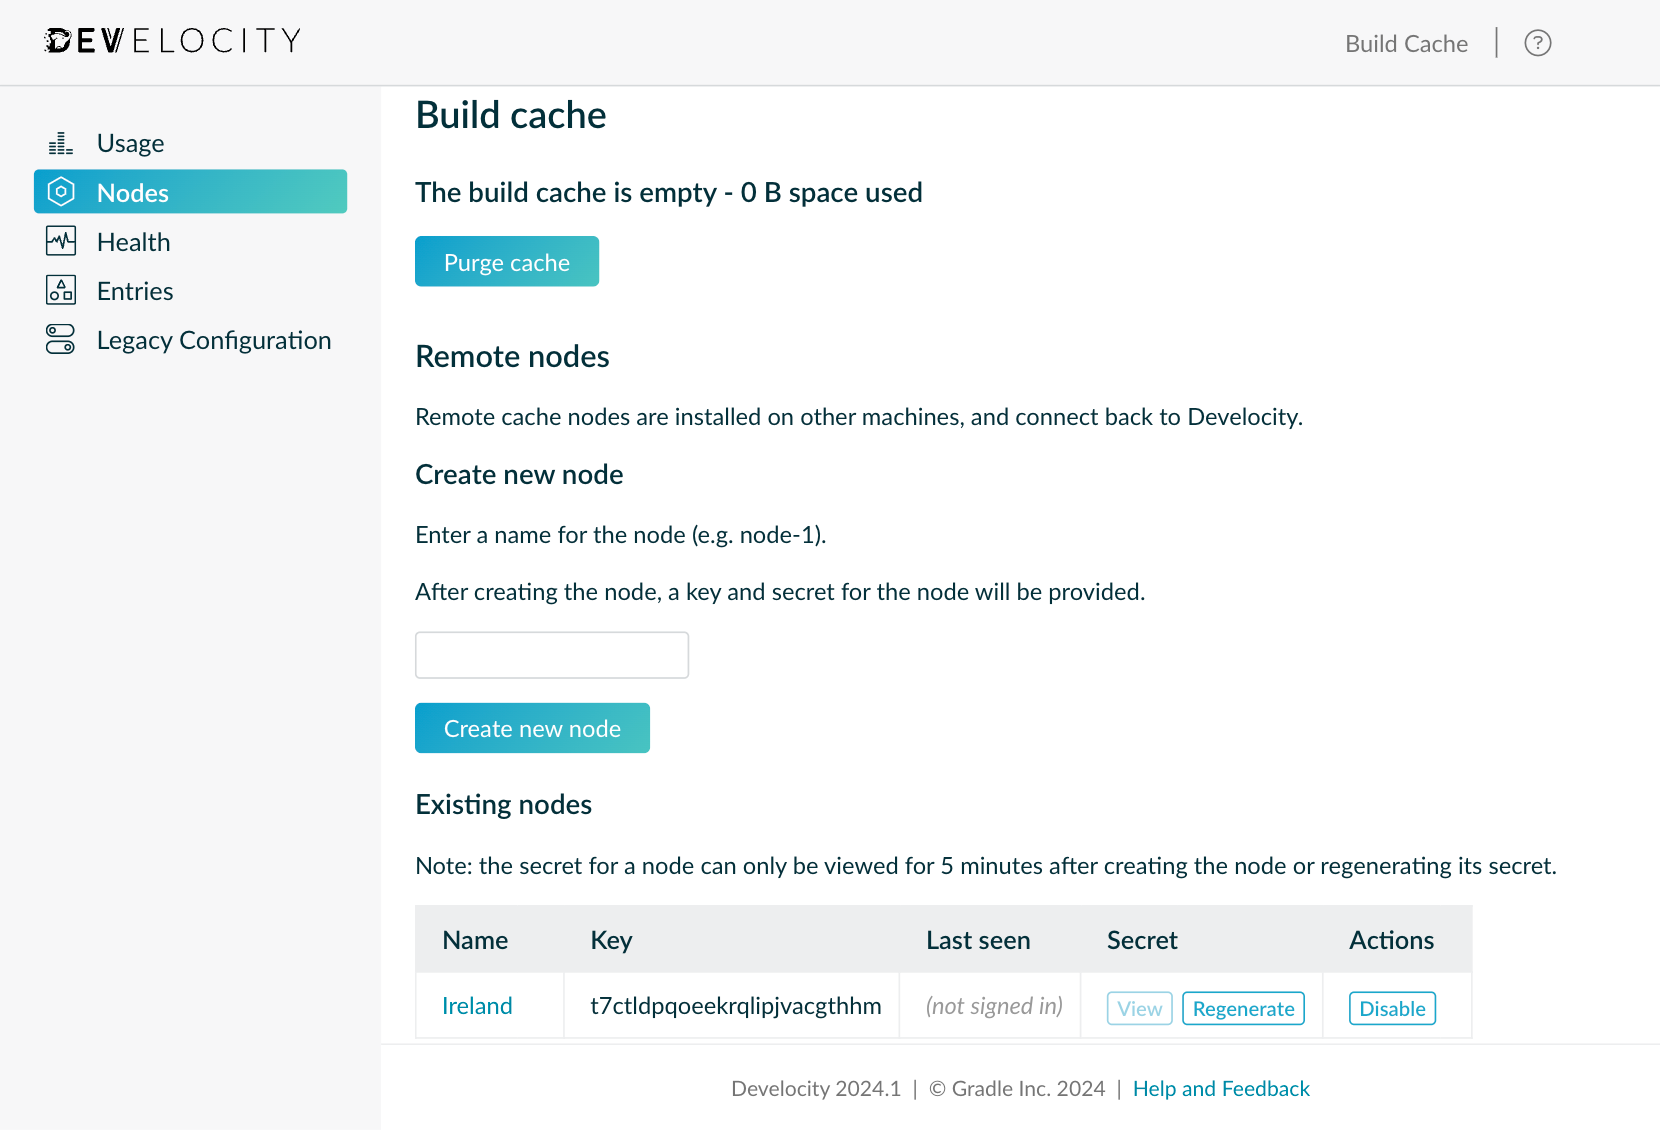Viewport: 1660px width, 1130px height.
Task: Select the Usage chart icon in sidebar
Action: tap(60, 142)
